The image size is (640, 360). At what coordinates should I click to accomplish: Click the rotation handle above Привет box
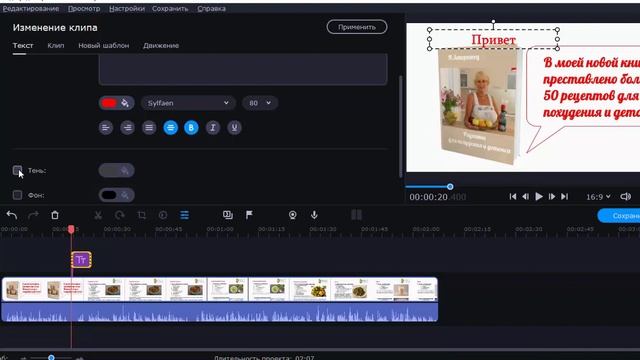pos(493,22)
